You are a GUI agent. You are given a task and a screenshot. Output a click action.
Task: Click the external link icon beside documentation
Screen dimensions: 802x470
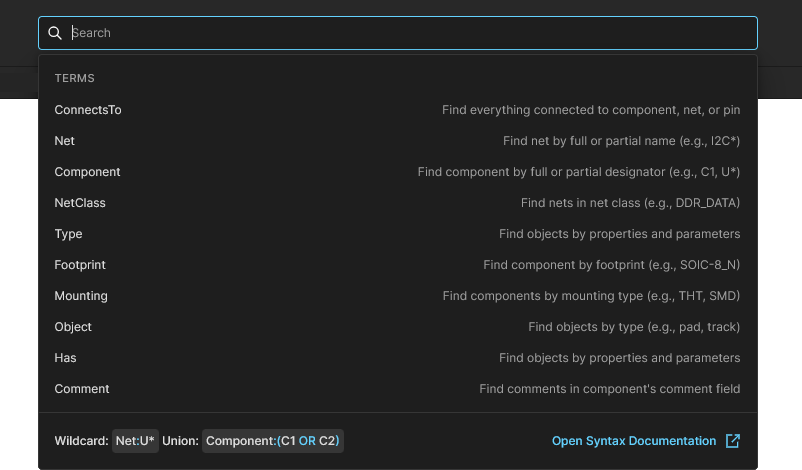pos(733,441)
